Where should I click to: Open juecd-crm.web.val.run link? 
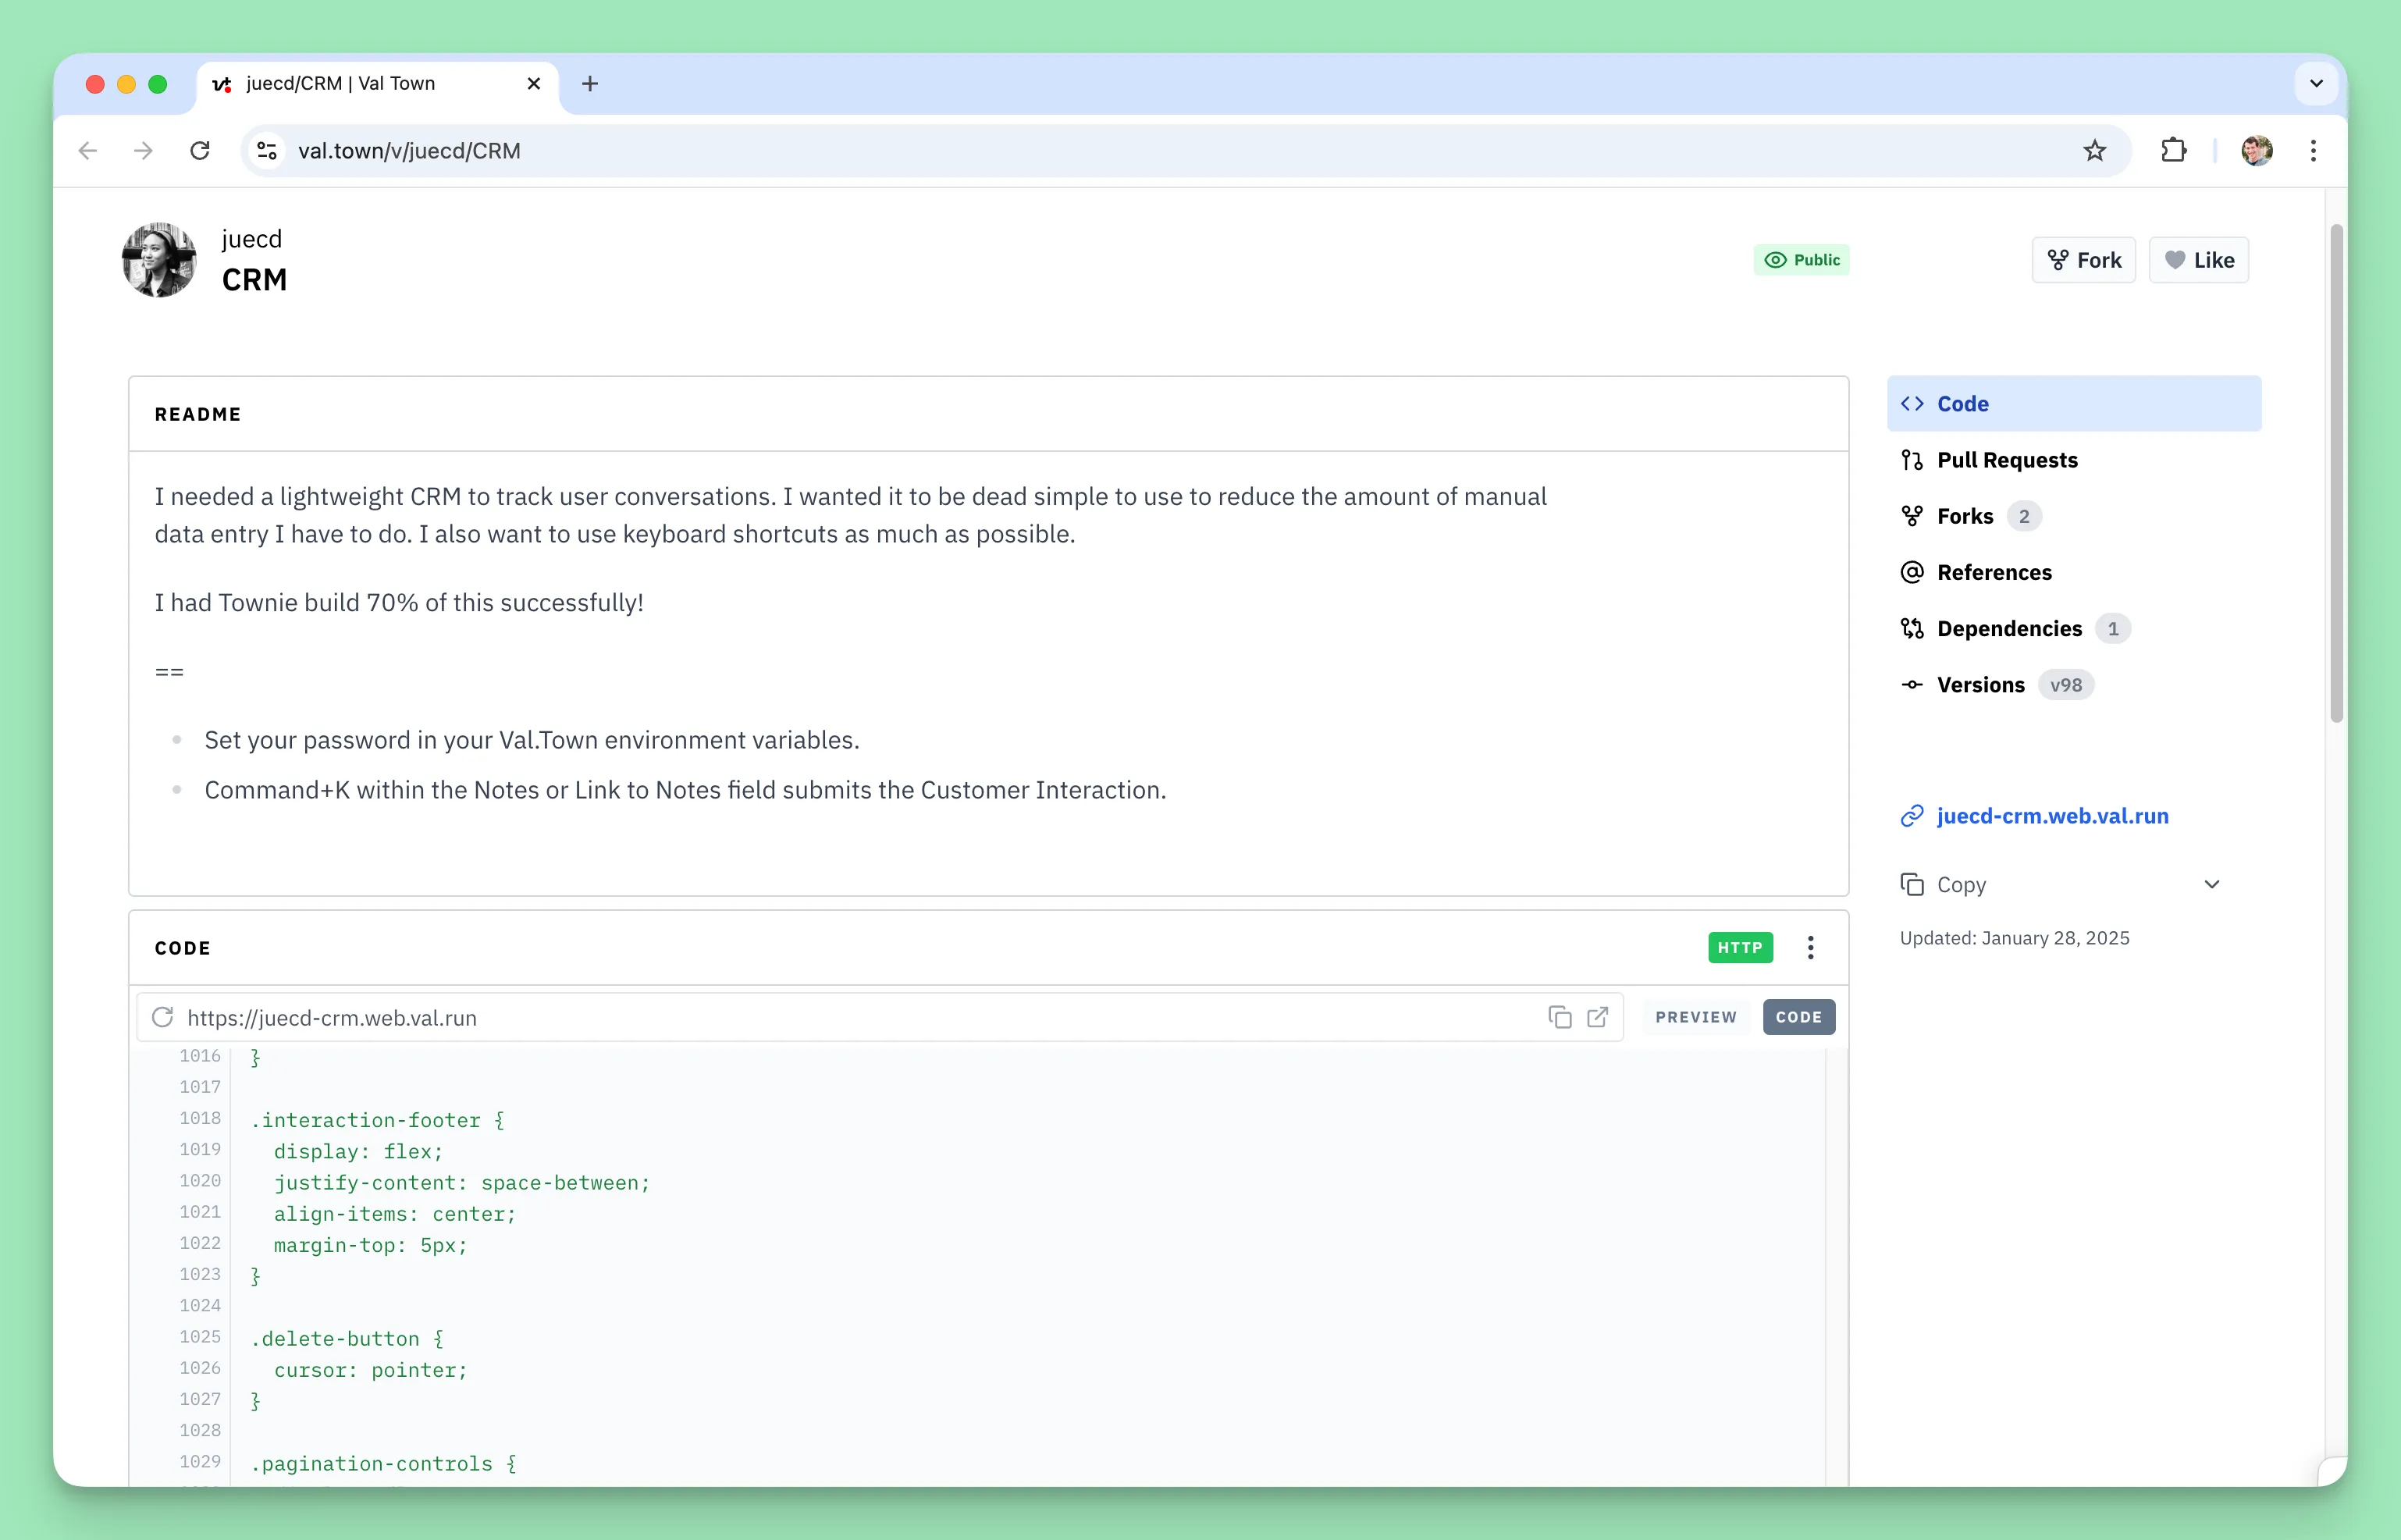click(x=2053, y=816)
